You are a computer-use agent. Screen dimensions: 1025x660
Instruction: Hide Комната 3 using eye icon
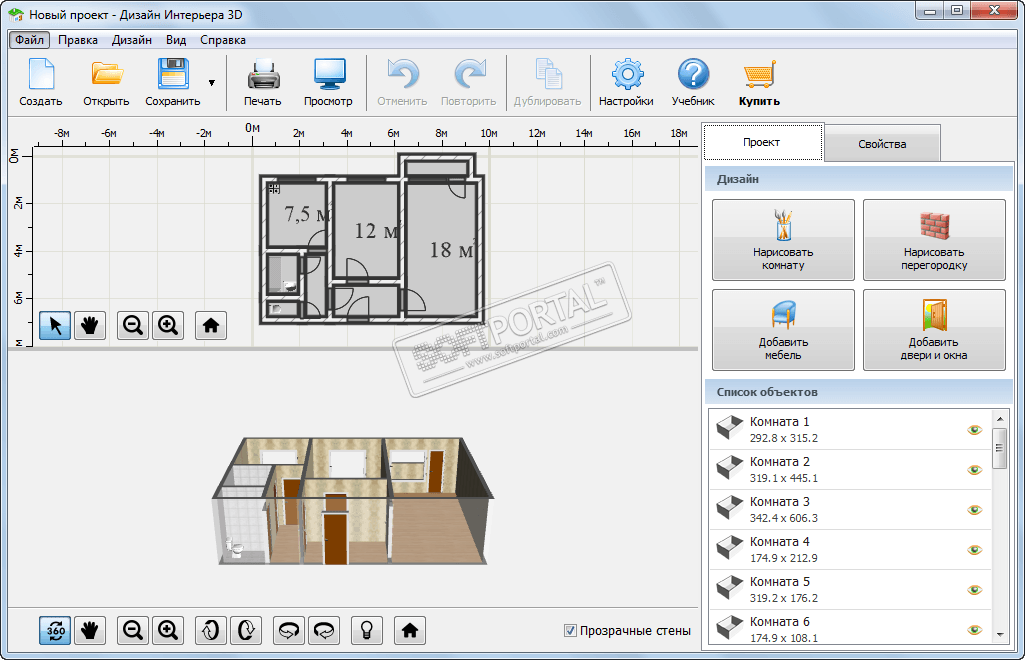click(975, 510)
